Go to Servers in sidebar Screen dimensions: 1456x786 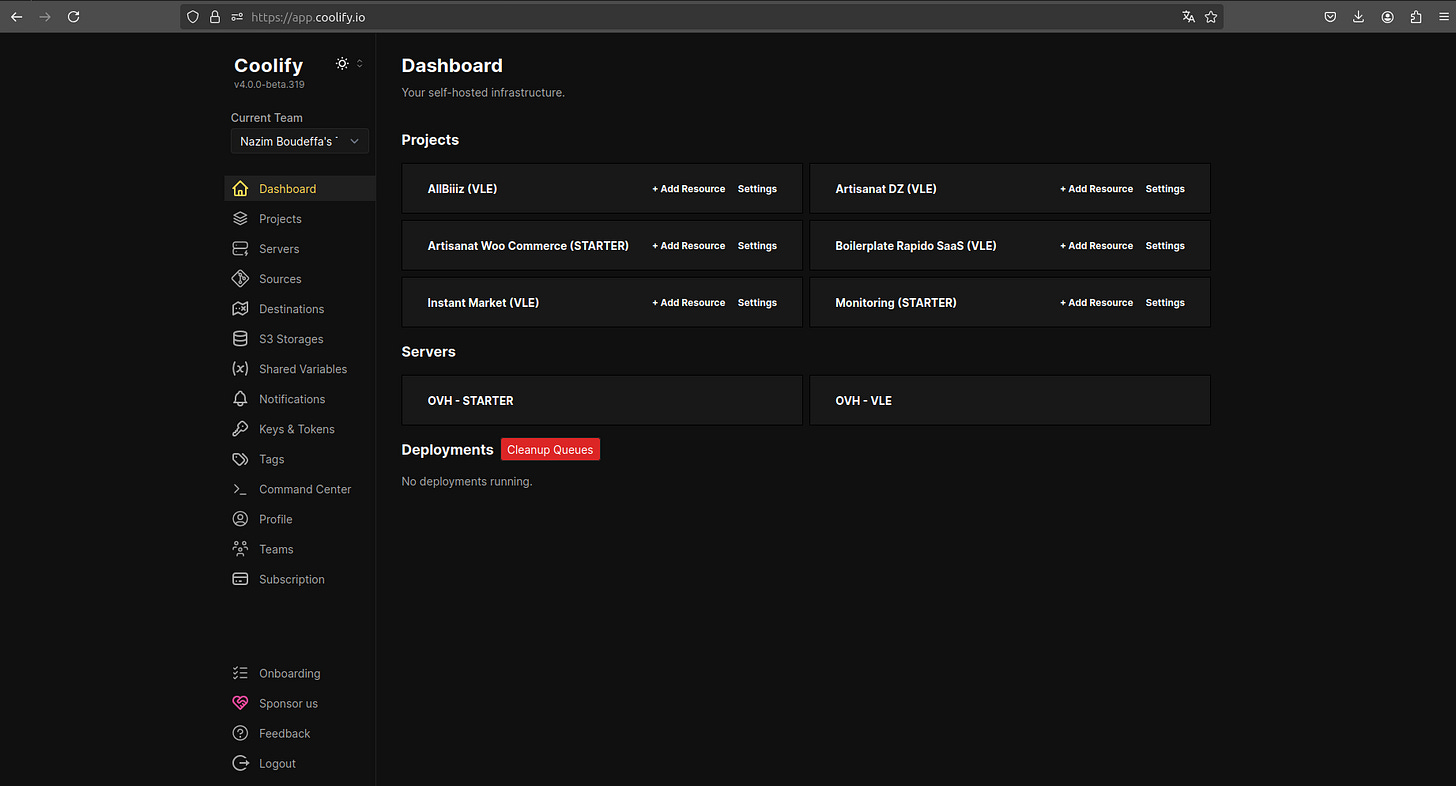tap(300, 248)
